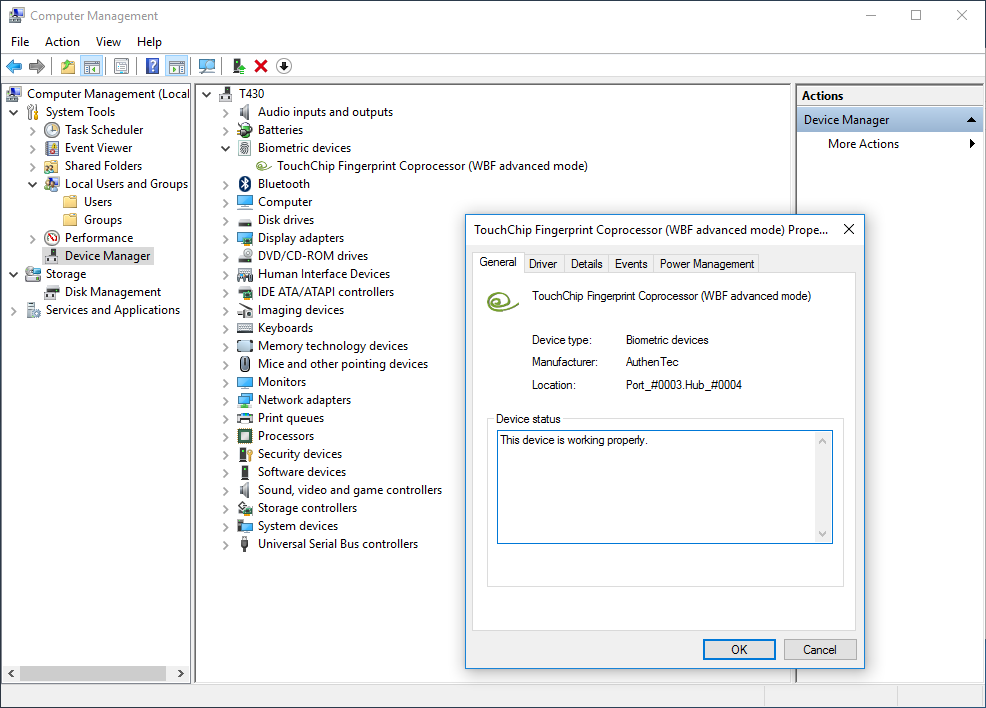Click the Forward arrow toolbar icon
The image size is (986, 708).
[37, 66]
